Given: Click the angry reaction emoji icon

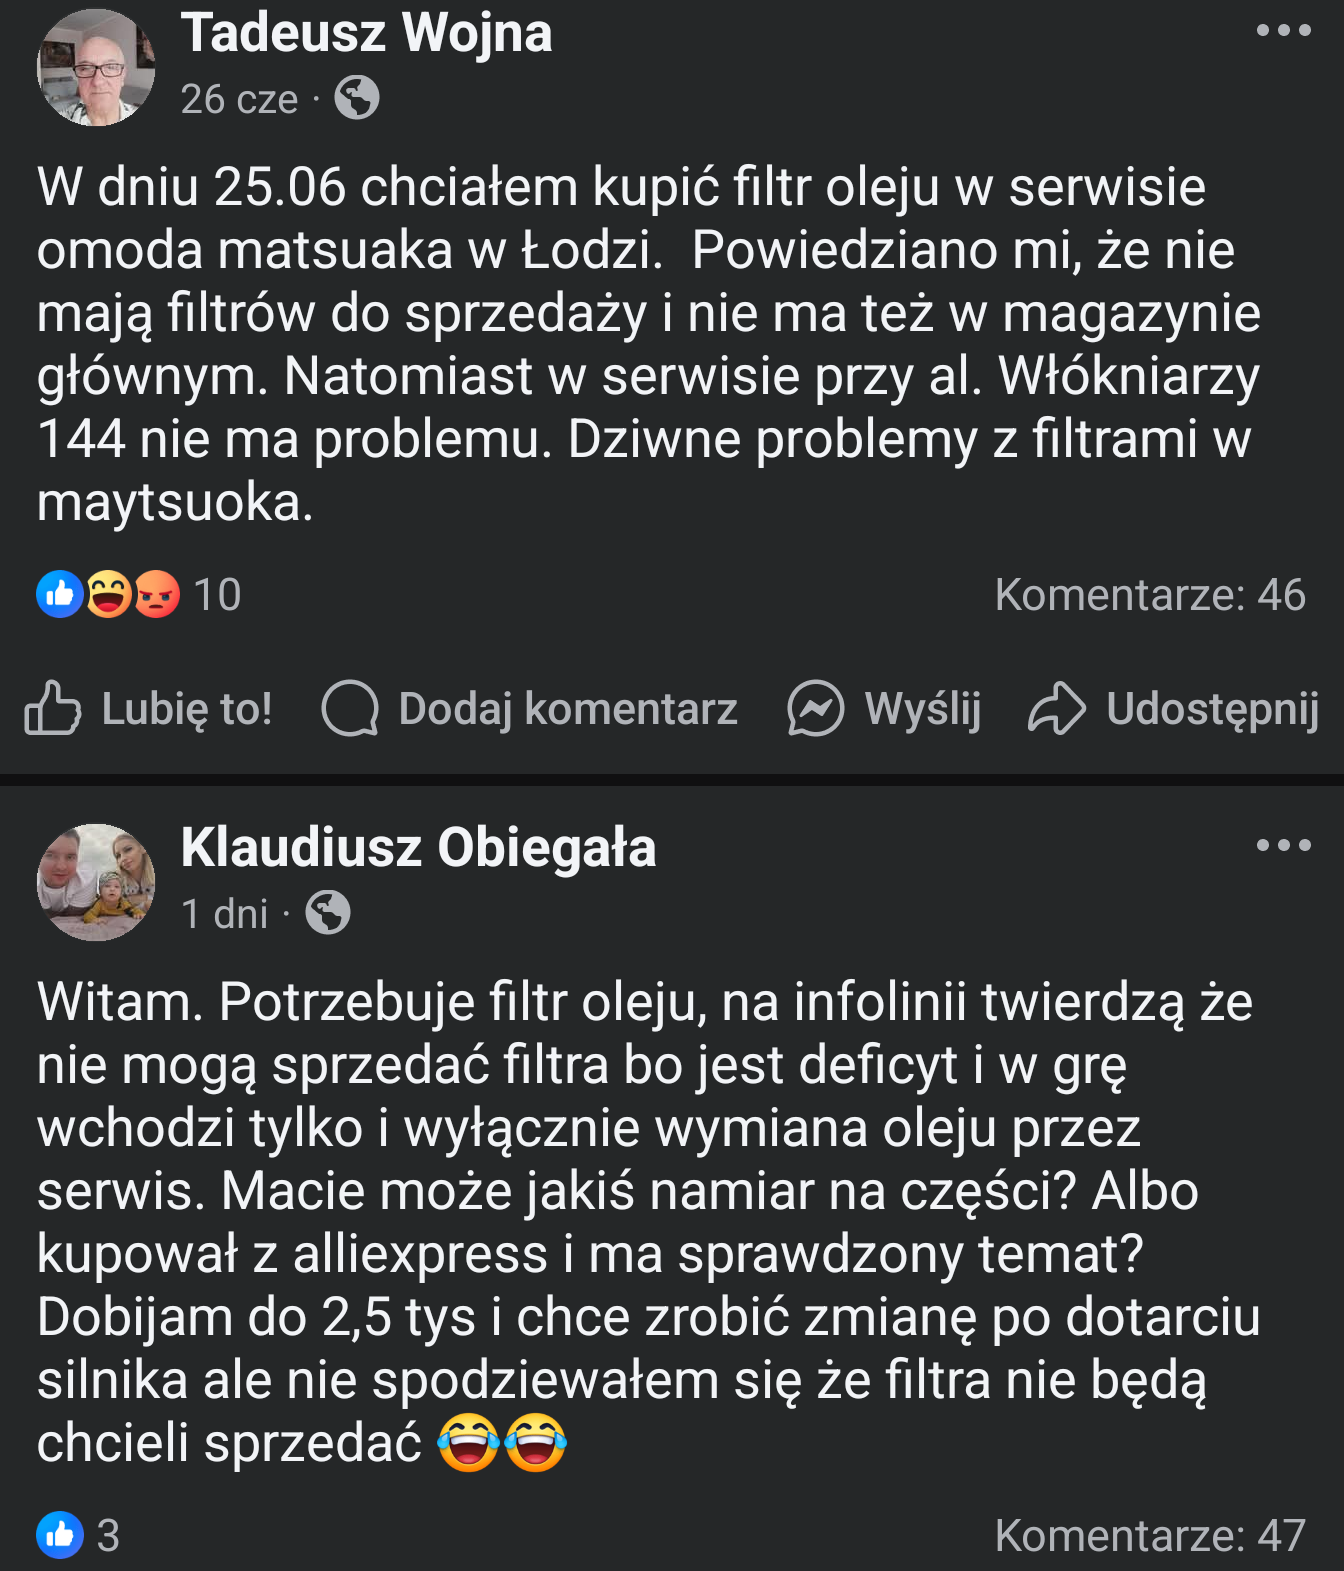Looking at the screenshot, I should point(157,594).
